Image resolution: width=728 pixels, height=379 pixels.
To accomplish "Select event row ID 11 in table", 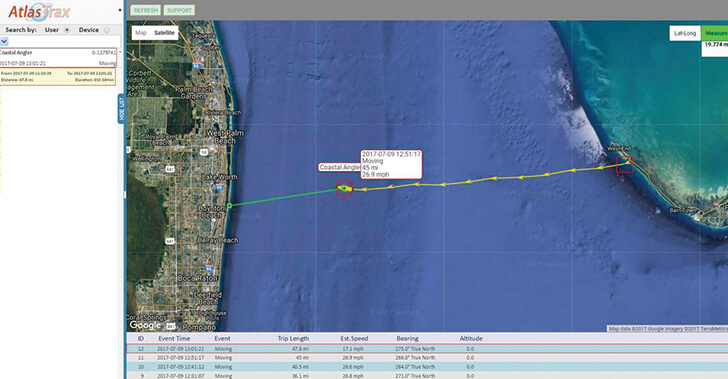I will pyautogui.click(x=427, y=358).
